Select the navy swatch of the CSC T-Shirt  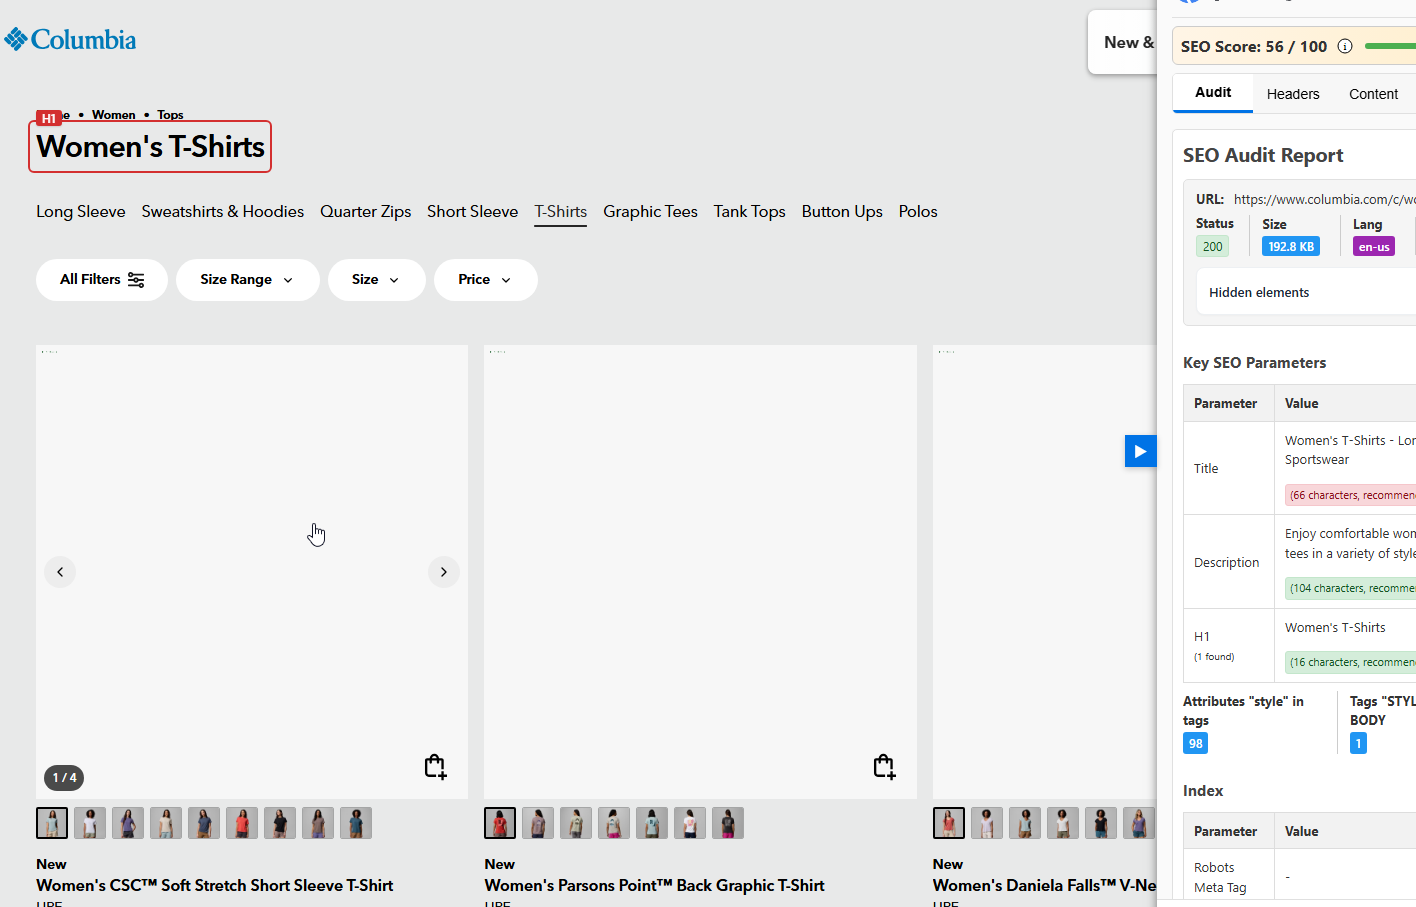tap(204, 823)
